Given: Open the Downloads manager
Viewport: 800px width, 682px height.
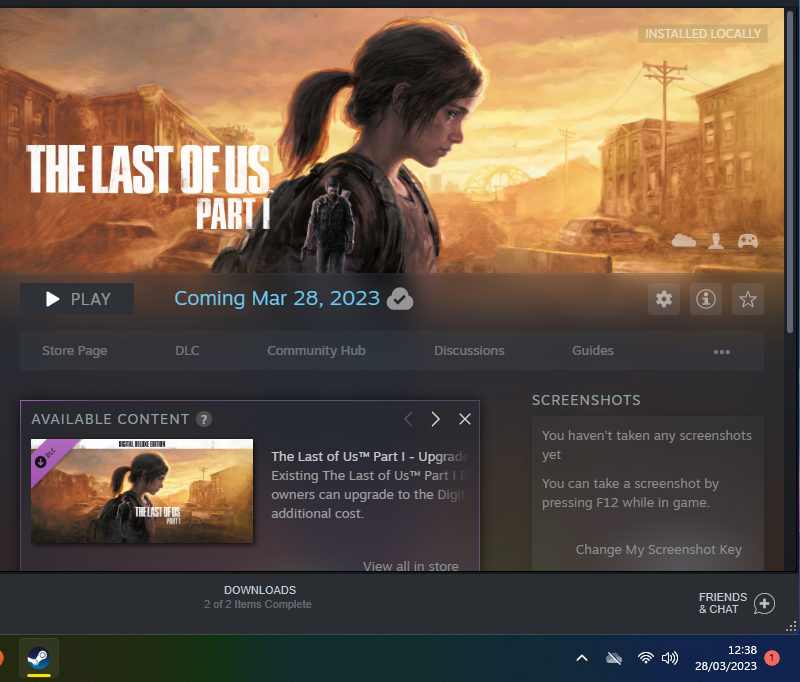Looking at the screenshot, I should coord(258,597).
